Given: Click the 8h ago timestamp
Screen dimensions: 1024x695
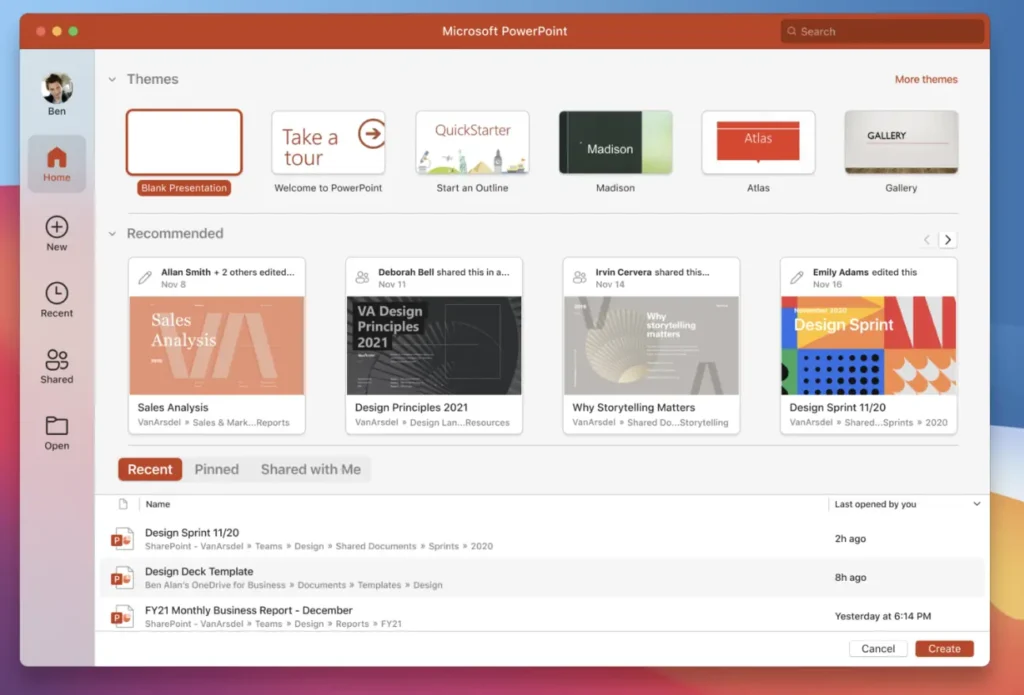Looking at the screenshot, I should [850, 577].
